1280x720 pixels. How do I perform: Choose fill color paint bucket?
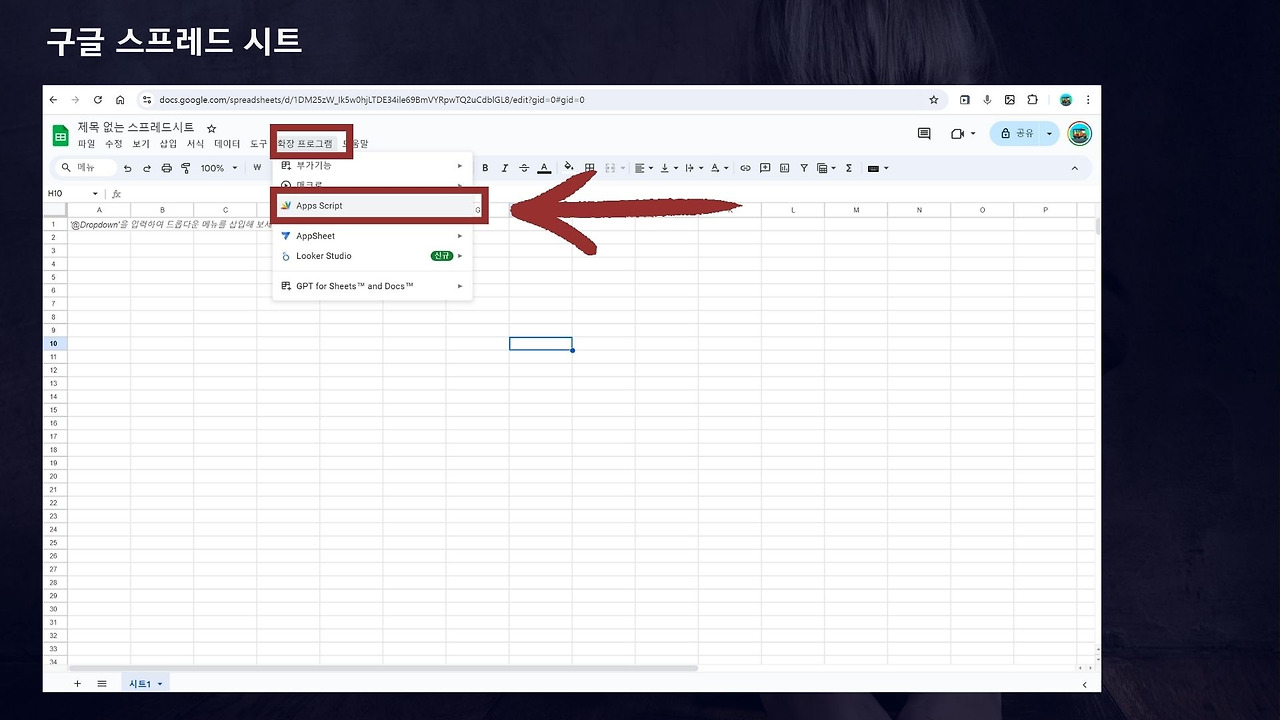[x=569, y=168]
